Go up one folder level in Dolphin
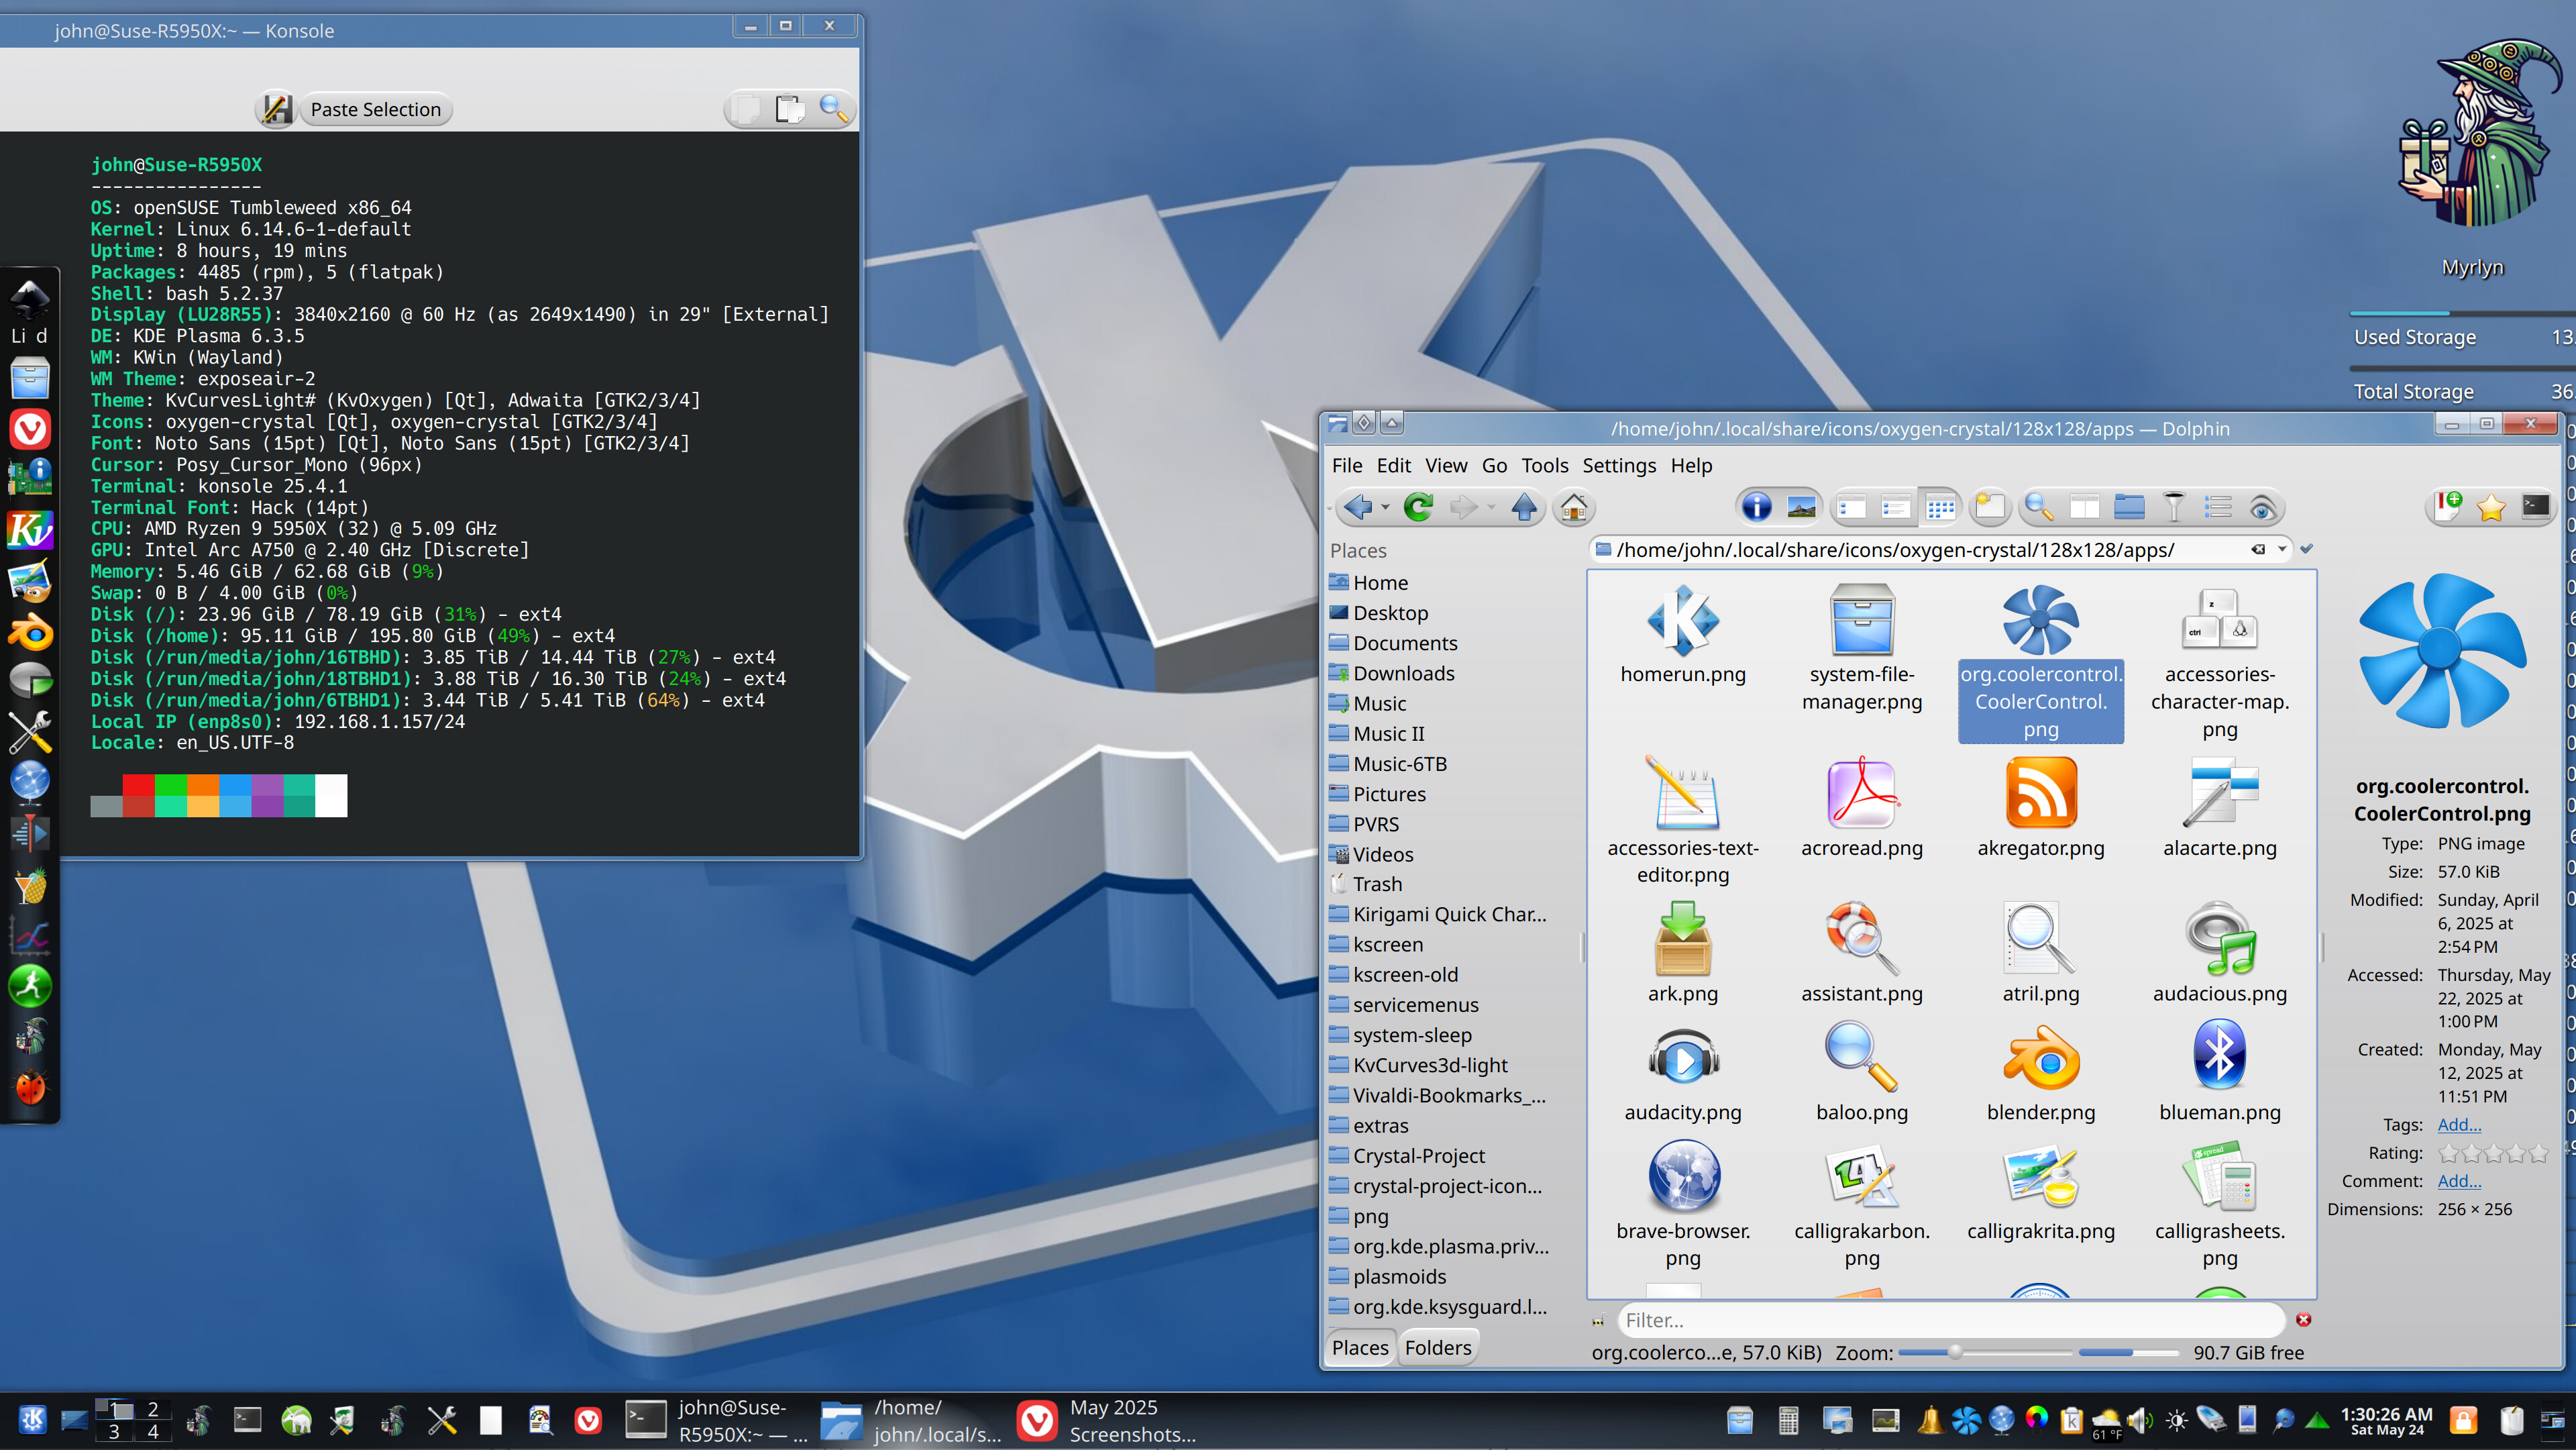 (x=1524, y=508)
